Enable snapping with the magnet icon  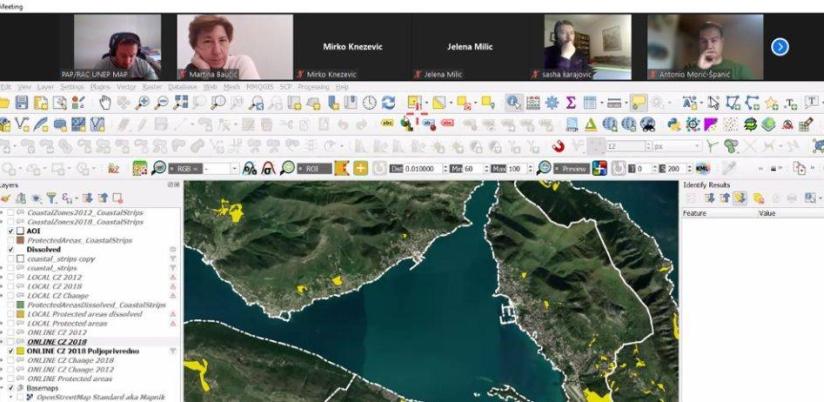click(559, 147)
